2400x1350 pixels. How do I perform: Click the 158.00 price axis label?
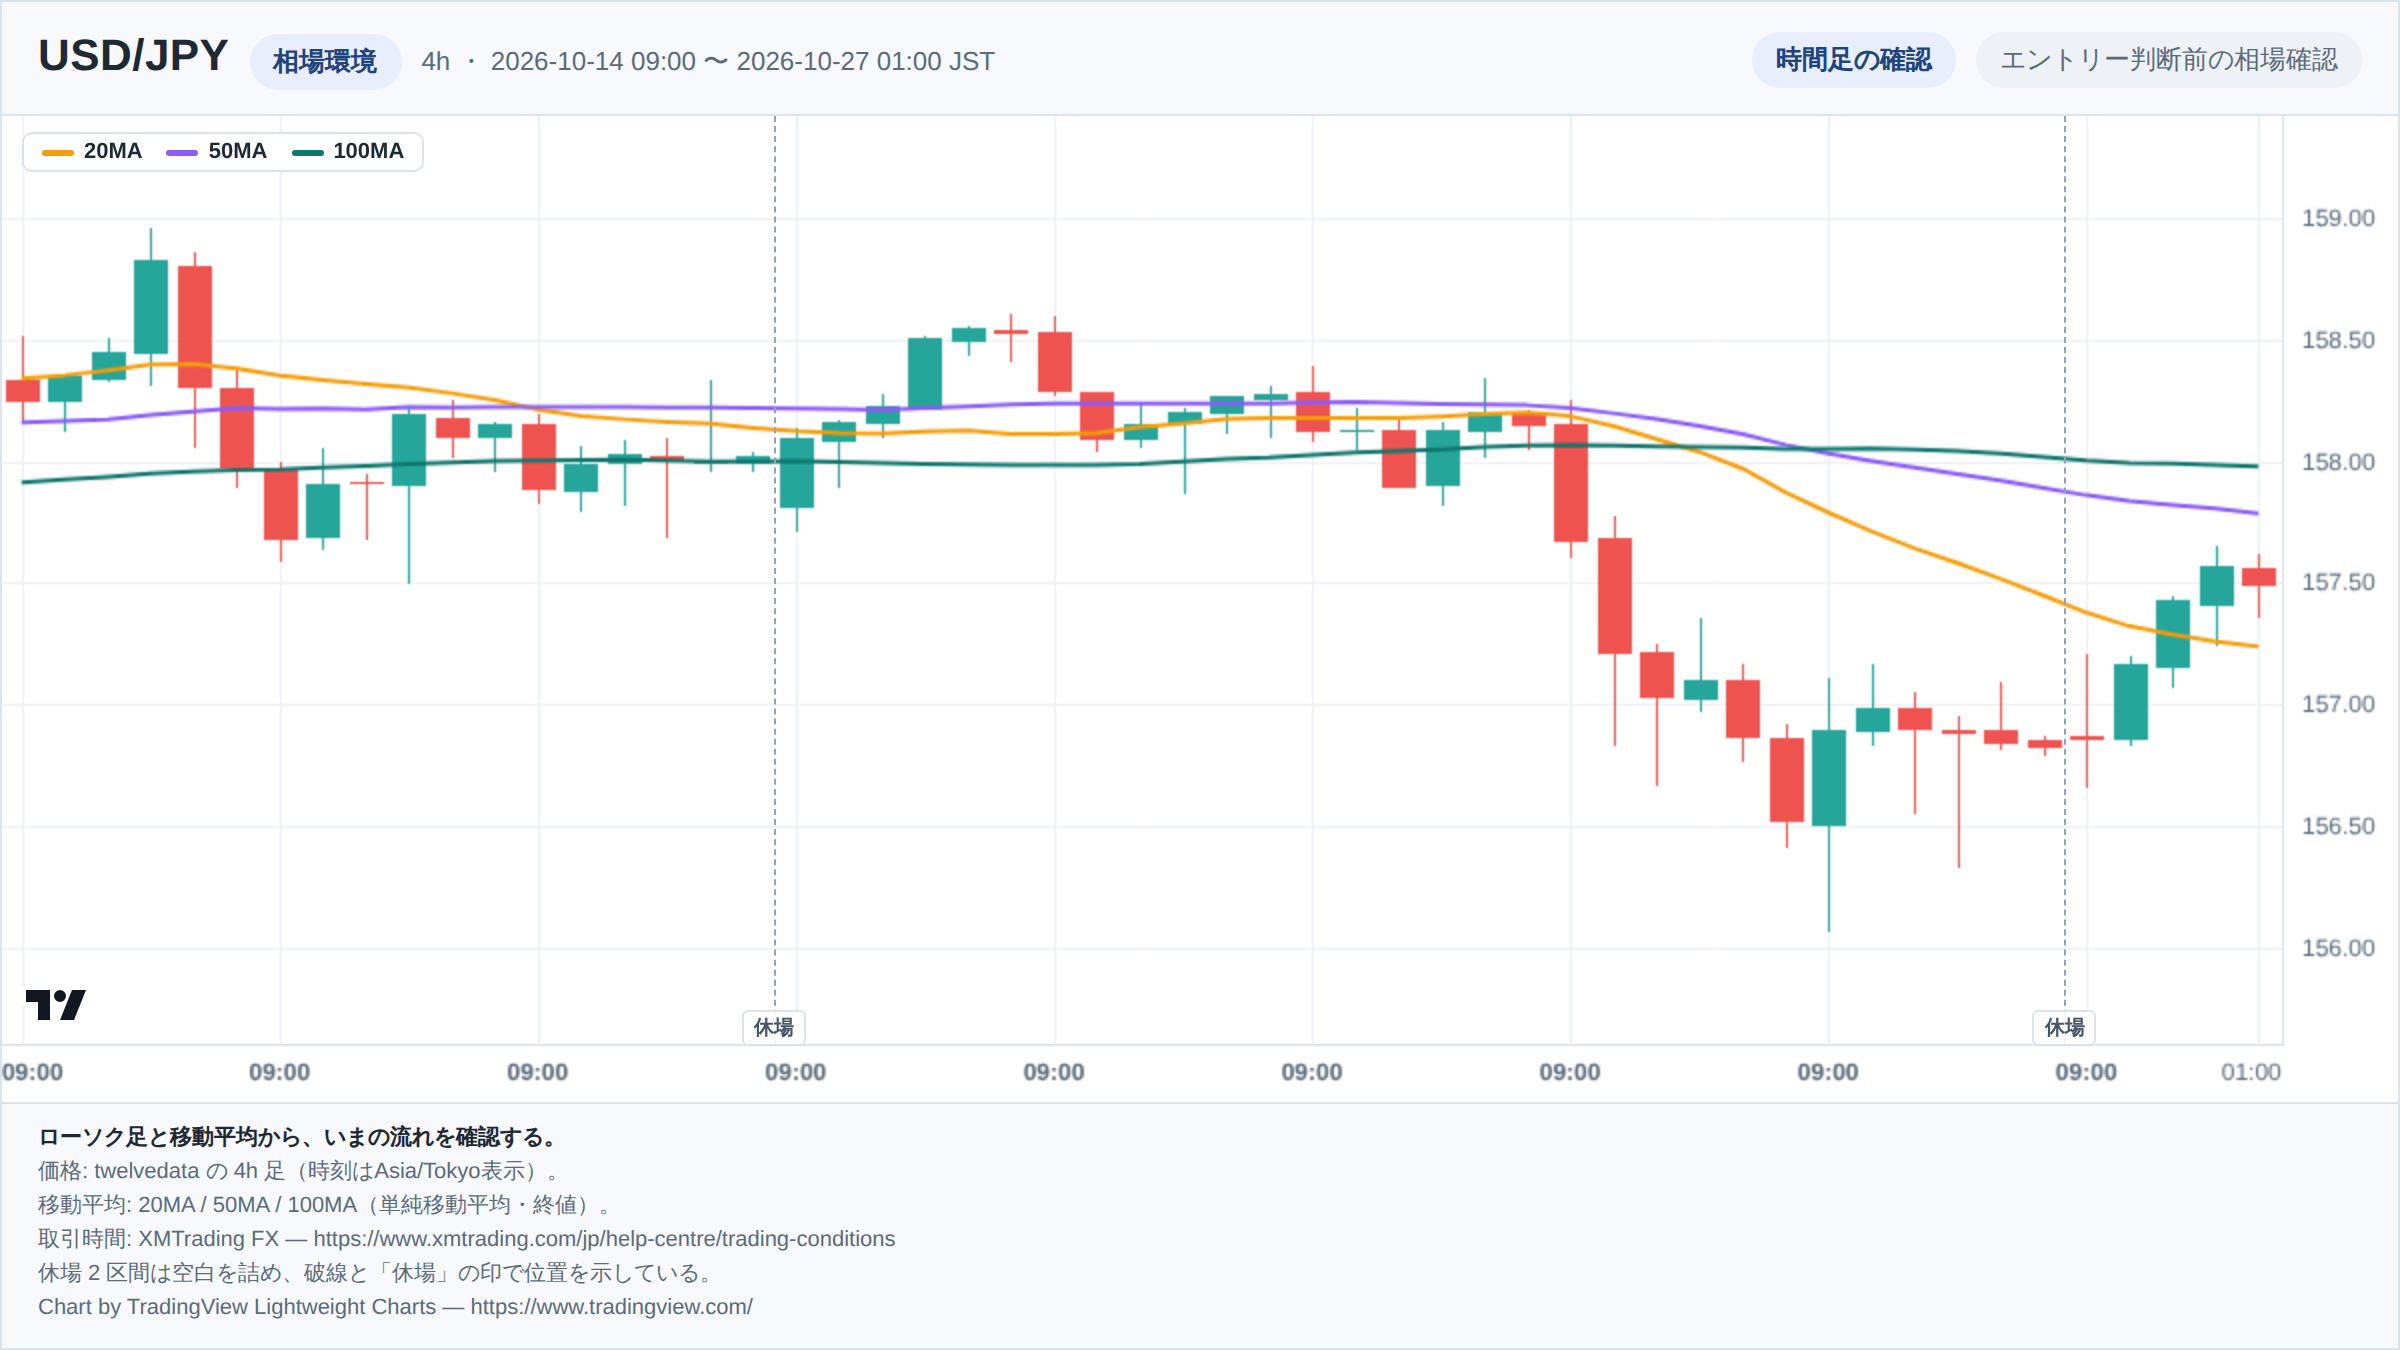tap(2338, 462)
